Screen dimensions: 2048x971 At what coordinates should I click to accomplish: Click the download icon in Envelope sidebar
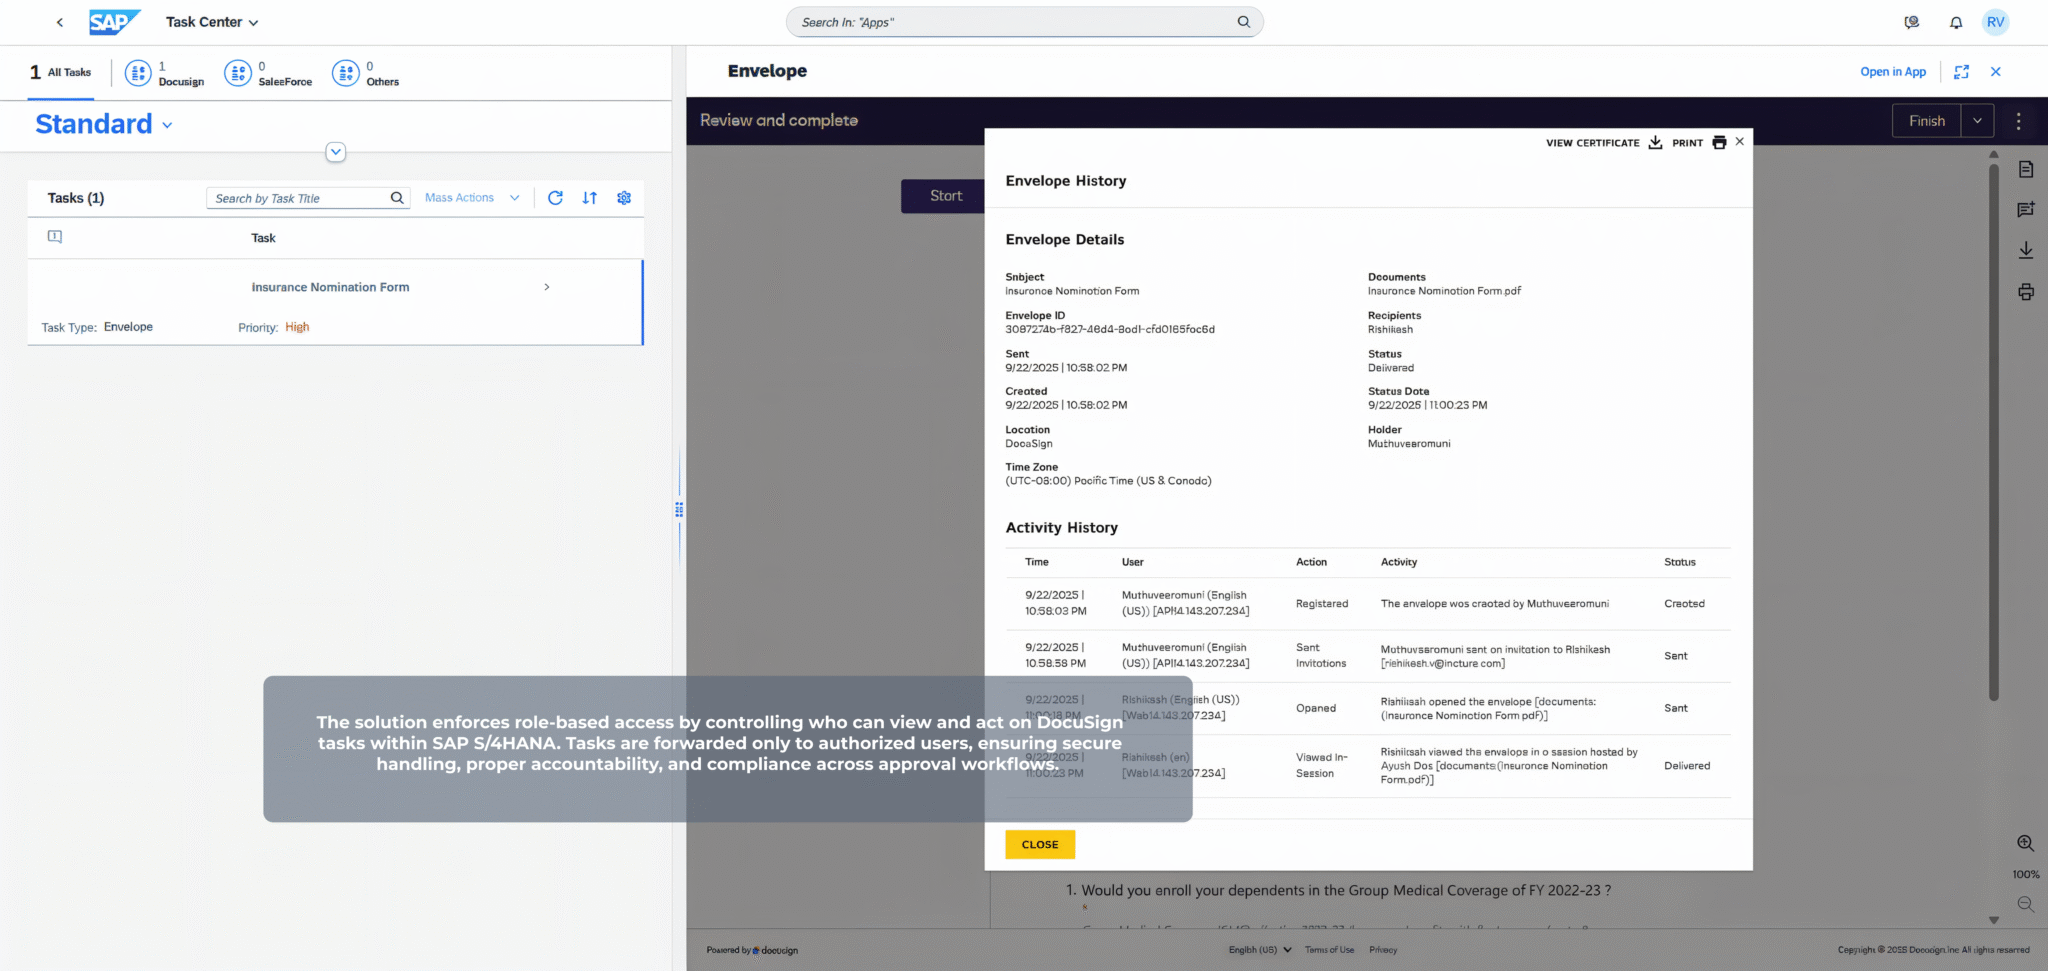coord(2027,250)
